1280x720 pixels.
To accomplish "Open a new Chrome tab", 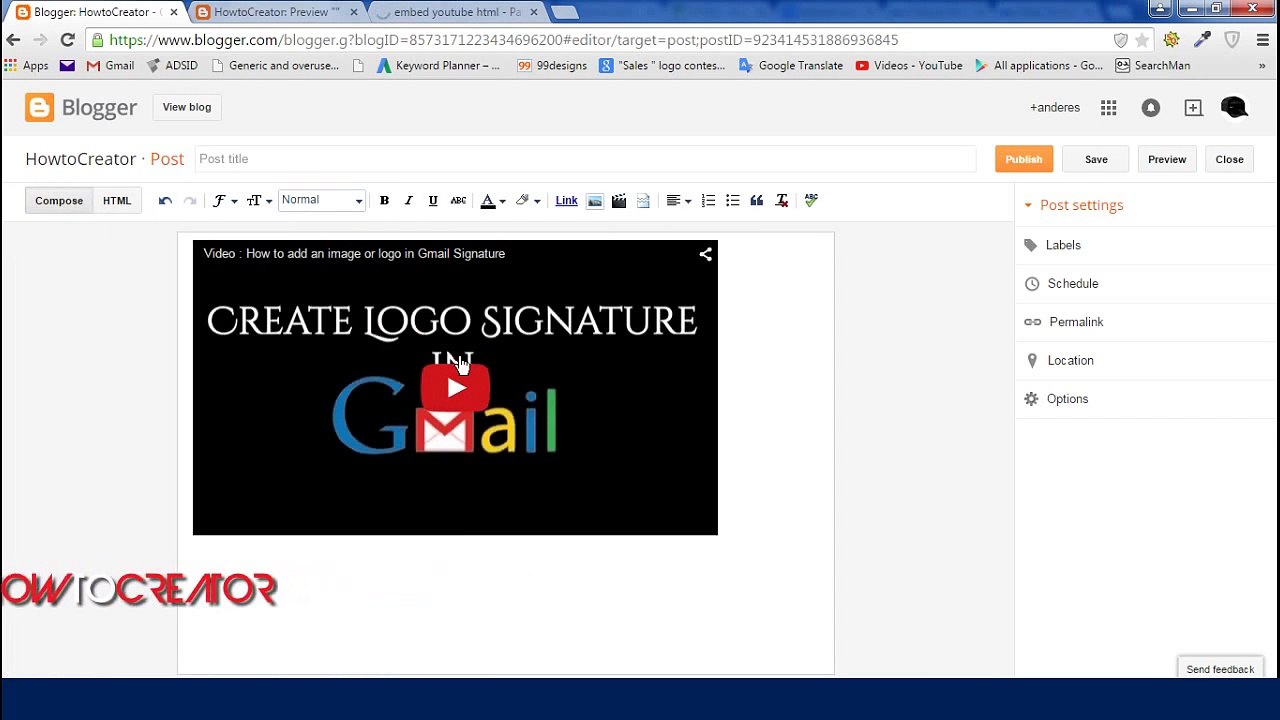I will point(563,12).
